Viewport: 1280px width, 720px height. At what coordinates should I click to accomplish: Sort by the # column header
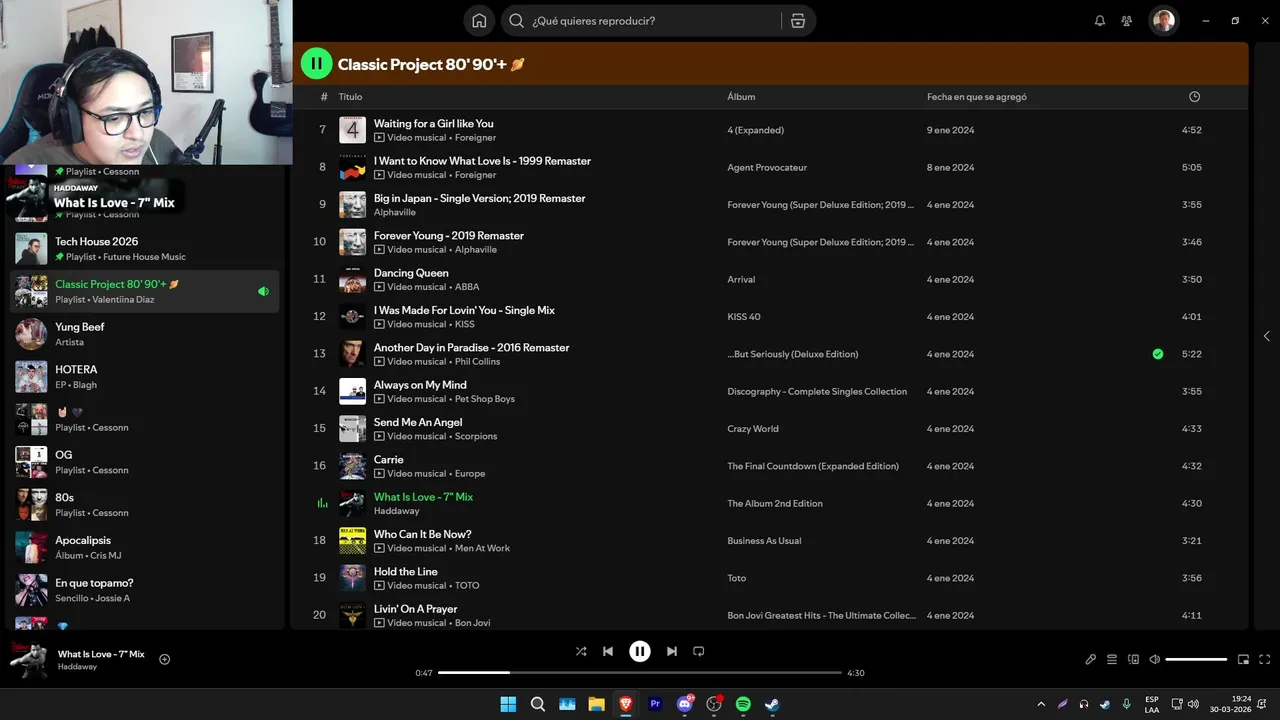324,97
